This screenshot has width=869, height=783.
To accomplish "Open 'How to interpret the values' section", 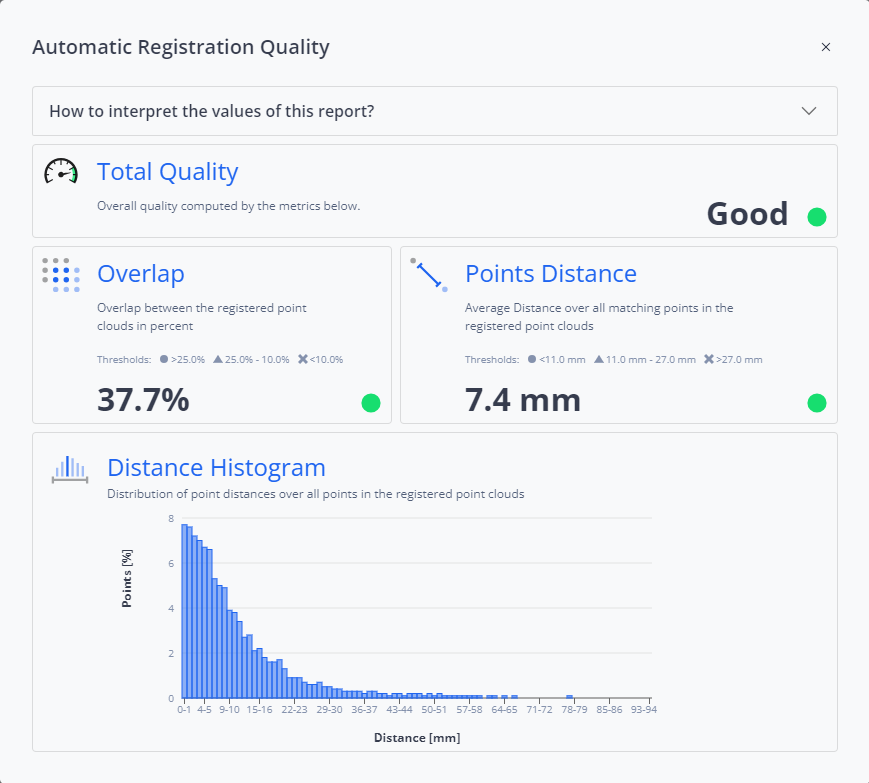I will (212, 111).
